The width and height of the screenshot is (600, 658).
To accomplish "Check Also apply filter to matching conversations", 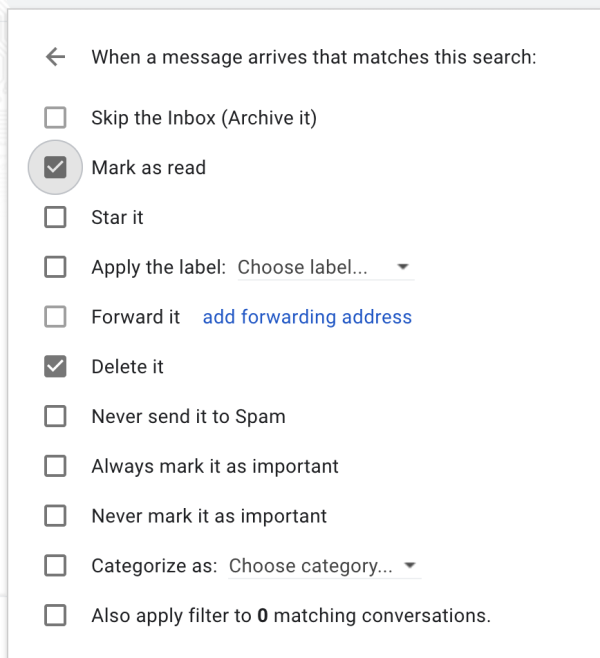I will click(55, 616).
